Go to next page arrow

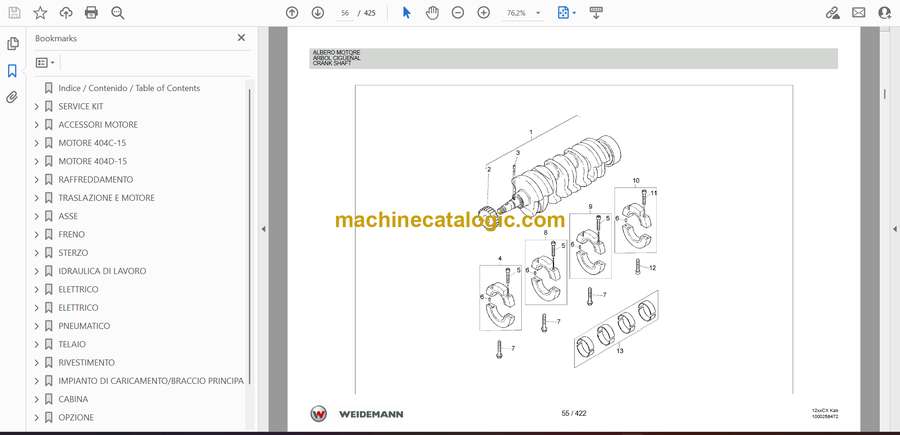tap(317, 13)
